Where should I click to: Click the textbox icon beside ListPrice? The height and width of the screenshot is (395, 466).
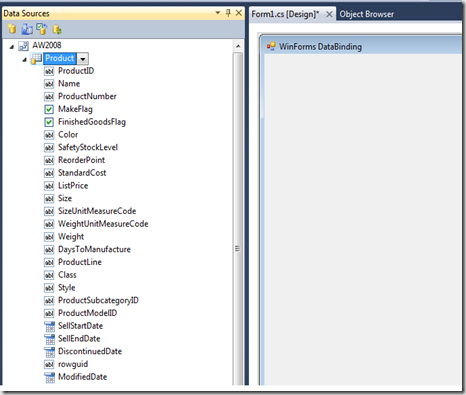pyautogui.click(x=49, y=186)
